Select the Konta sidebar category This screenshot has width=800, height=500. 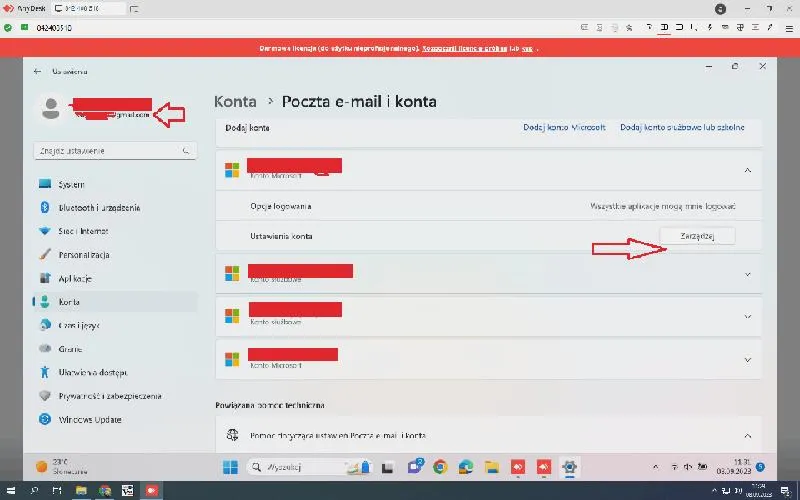pyautogui.click(x=115, y=302)
